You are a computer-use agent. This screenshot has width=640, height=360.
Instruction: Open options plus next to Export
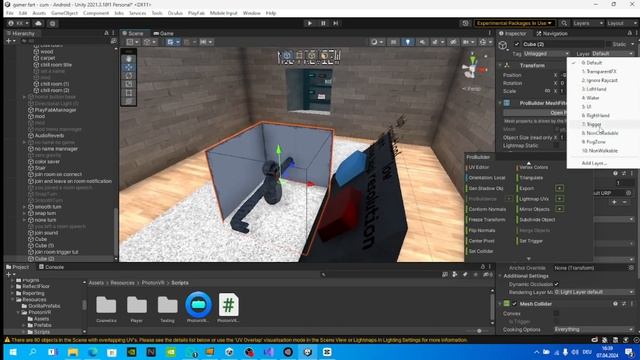[x=559, y=188]
